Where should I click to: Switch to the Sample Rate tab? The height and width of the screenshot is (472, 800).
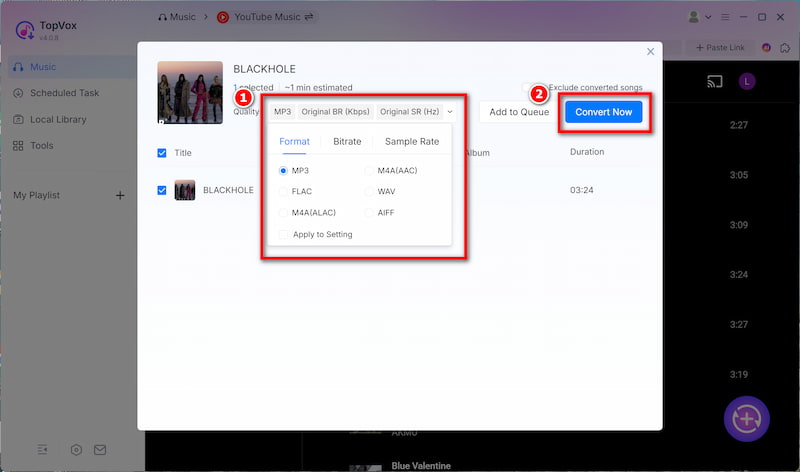[412, 141]
